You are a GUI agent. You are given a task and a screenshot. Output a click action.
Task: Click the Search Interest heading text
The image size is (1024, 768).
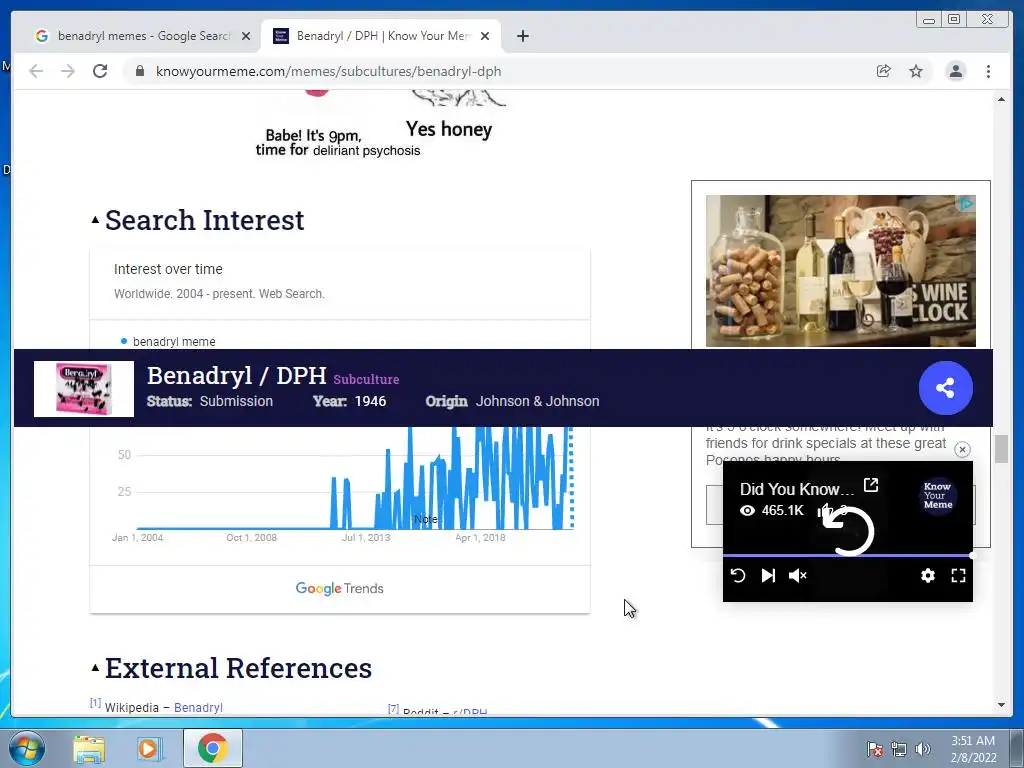click(x=204, y=220)
